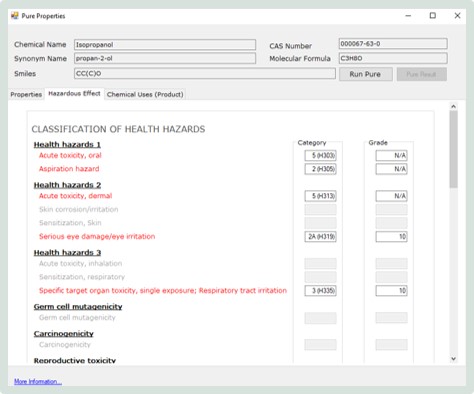Click the empty Sensitization, Skin category box

coord(320,223)
